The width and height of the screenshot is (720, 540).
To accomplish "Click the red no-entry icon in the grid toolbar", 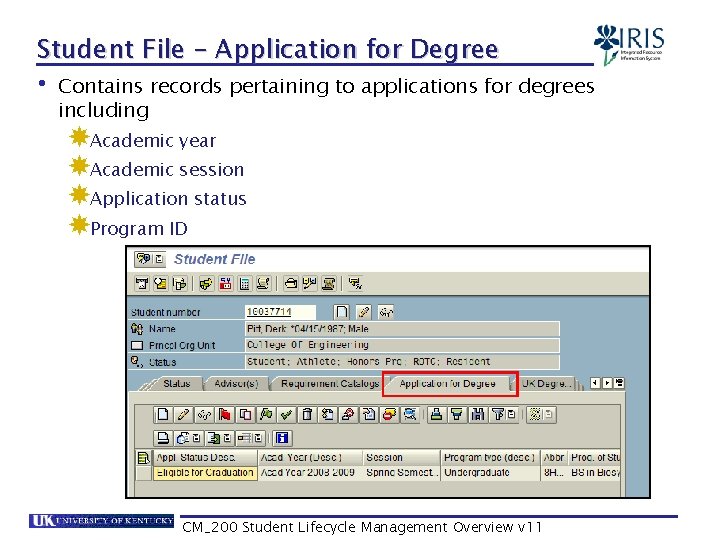I will click(389, 415).
